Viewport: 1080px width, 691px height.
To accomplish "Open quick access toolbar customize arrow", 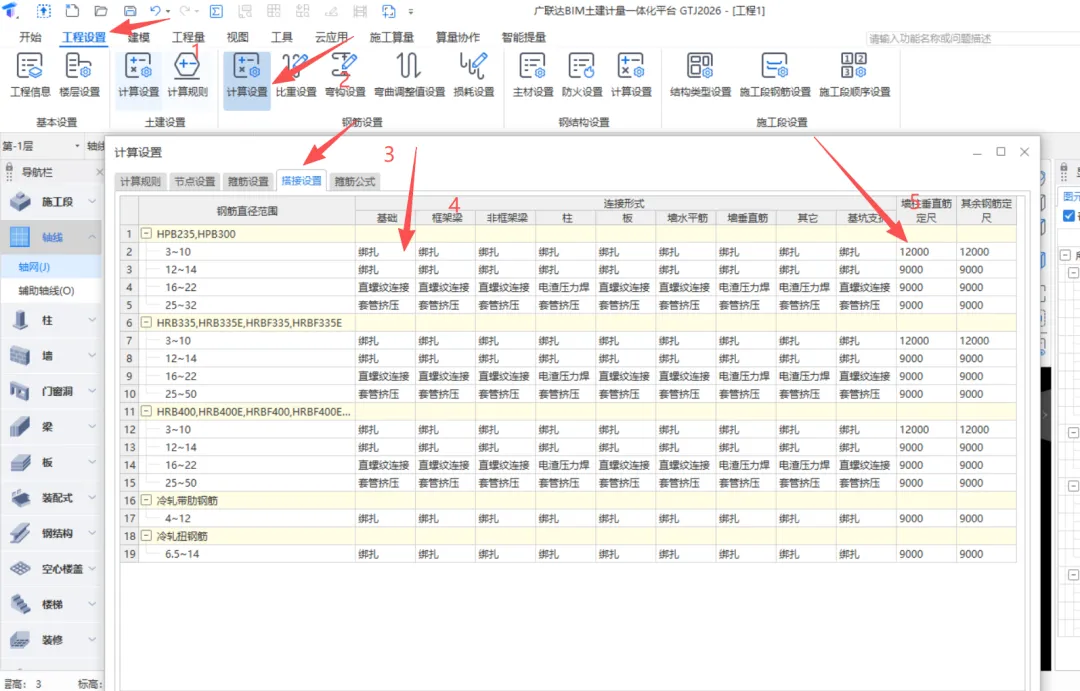I will [411, 12].
